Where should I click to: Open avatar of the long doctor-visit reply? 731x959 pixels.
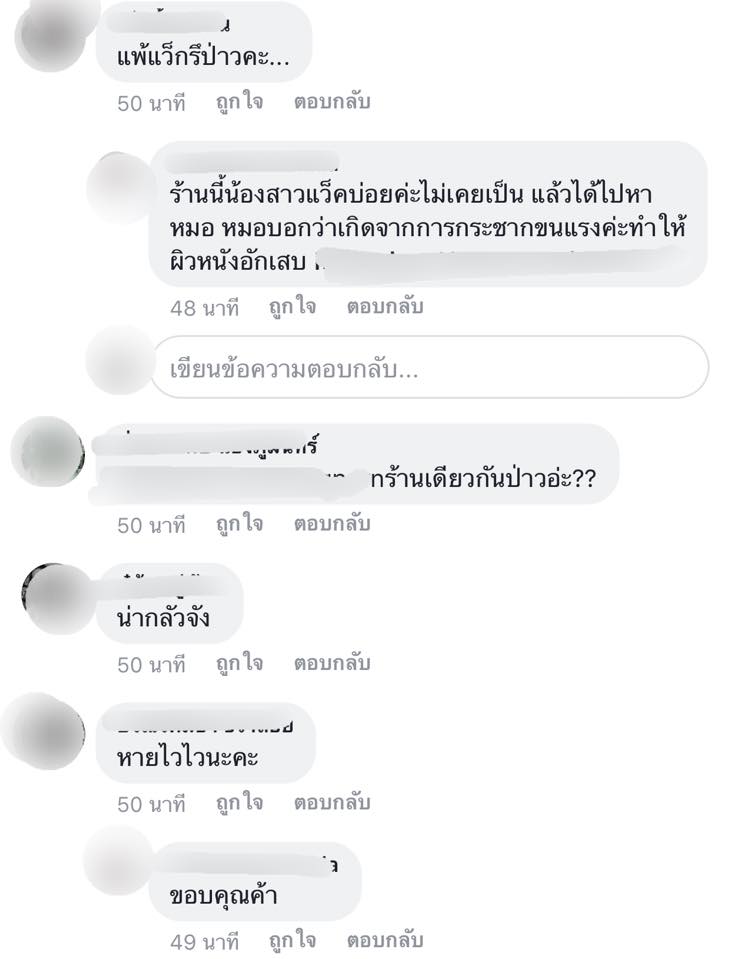(x=119, y=187)
